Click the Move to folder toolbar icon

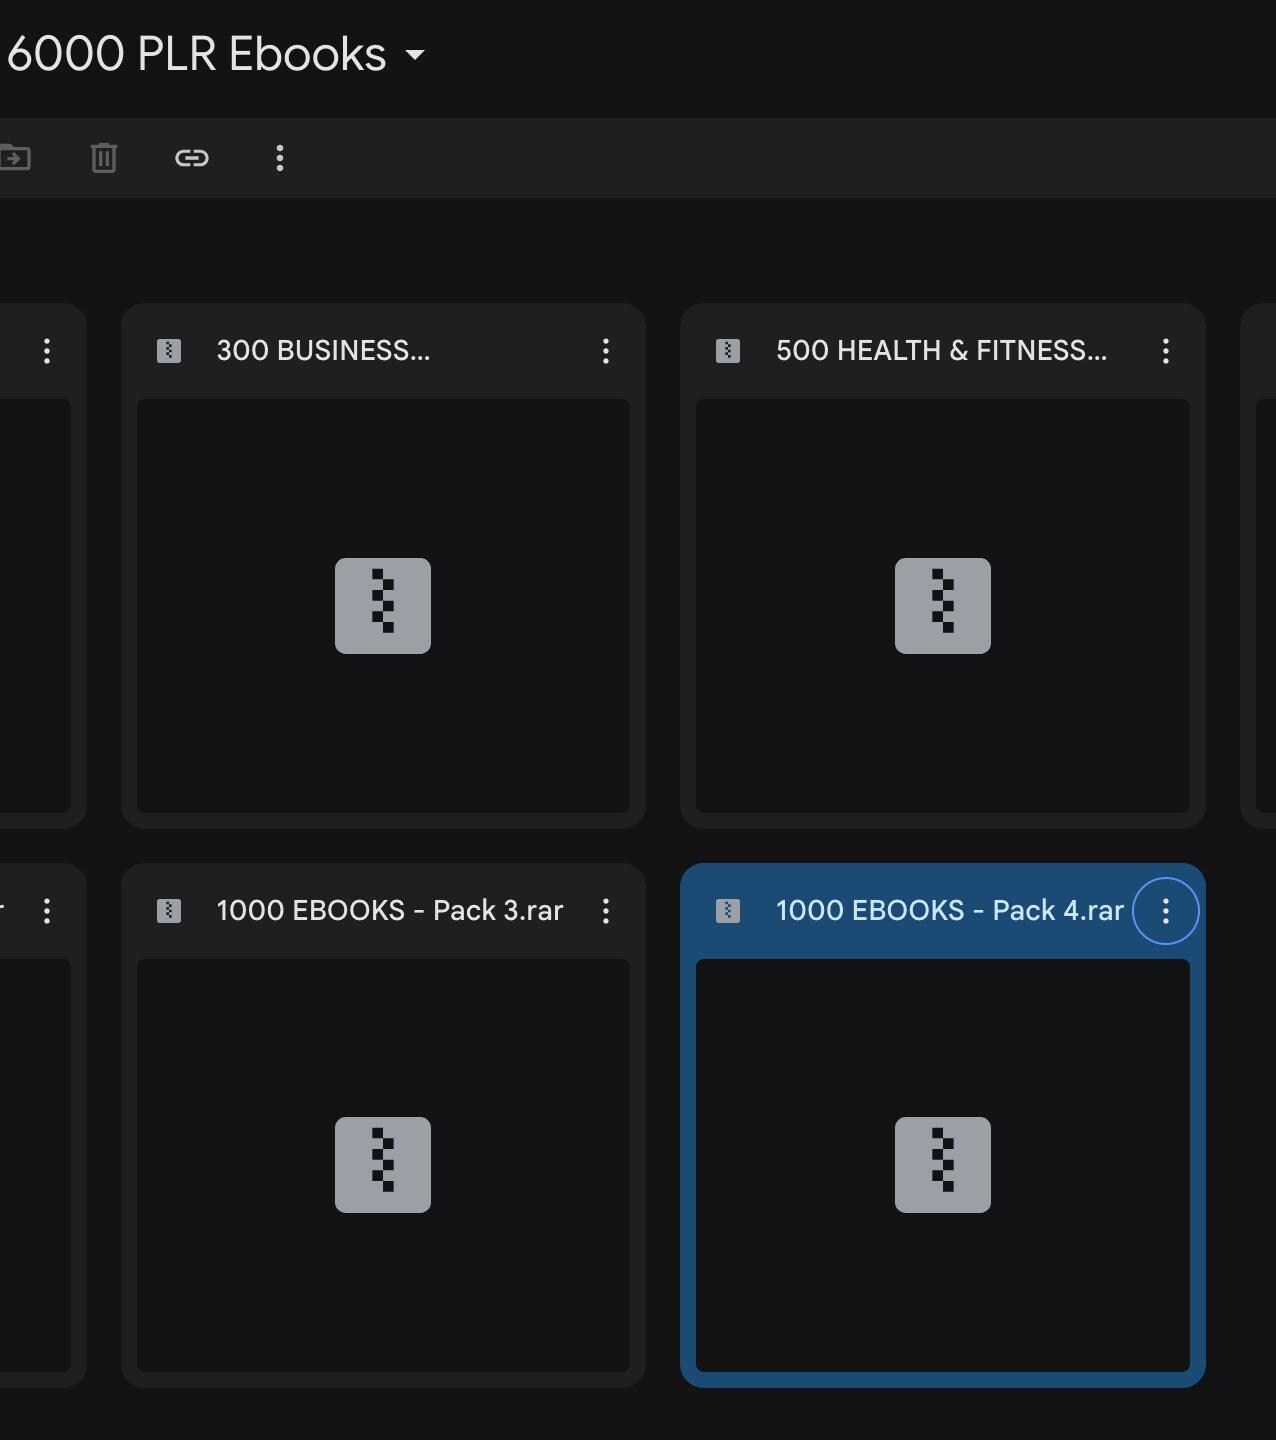click(14, 158)
